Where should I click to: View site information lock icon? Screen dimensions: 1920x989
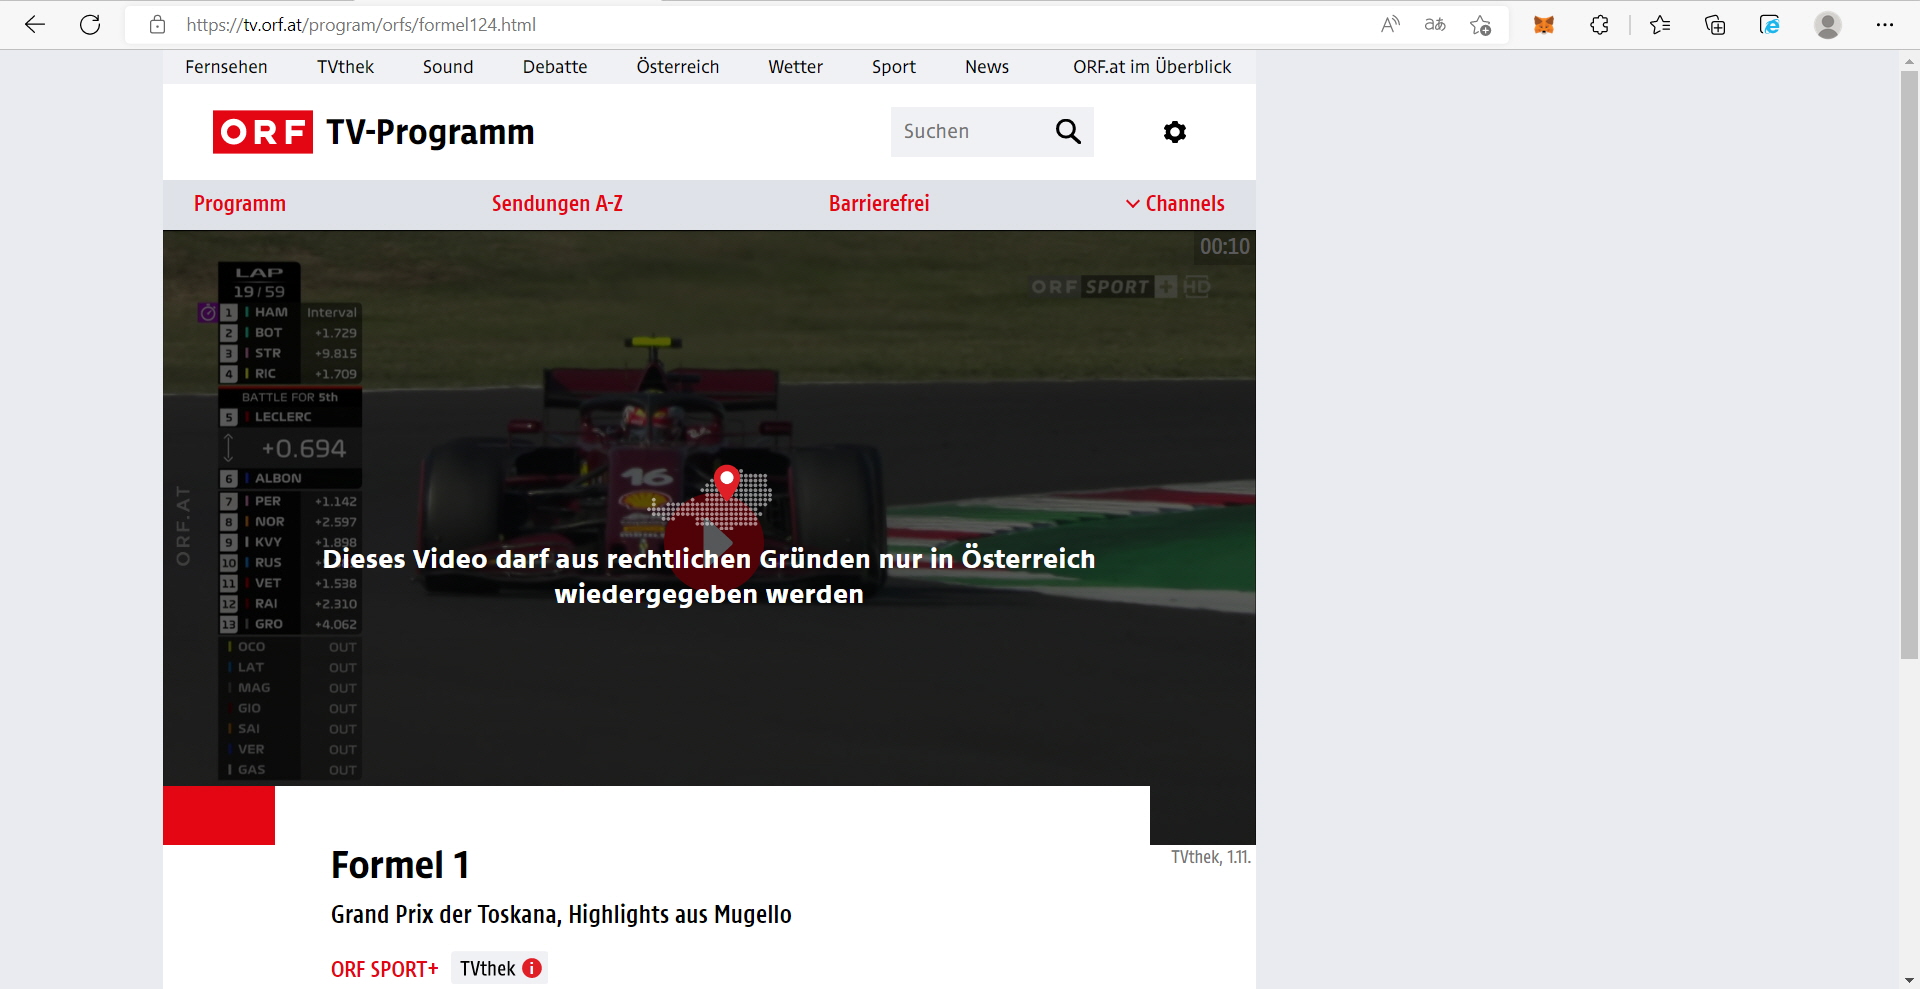(157, 25)
